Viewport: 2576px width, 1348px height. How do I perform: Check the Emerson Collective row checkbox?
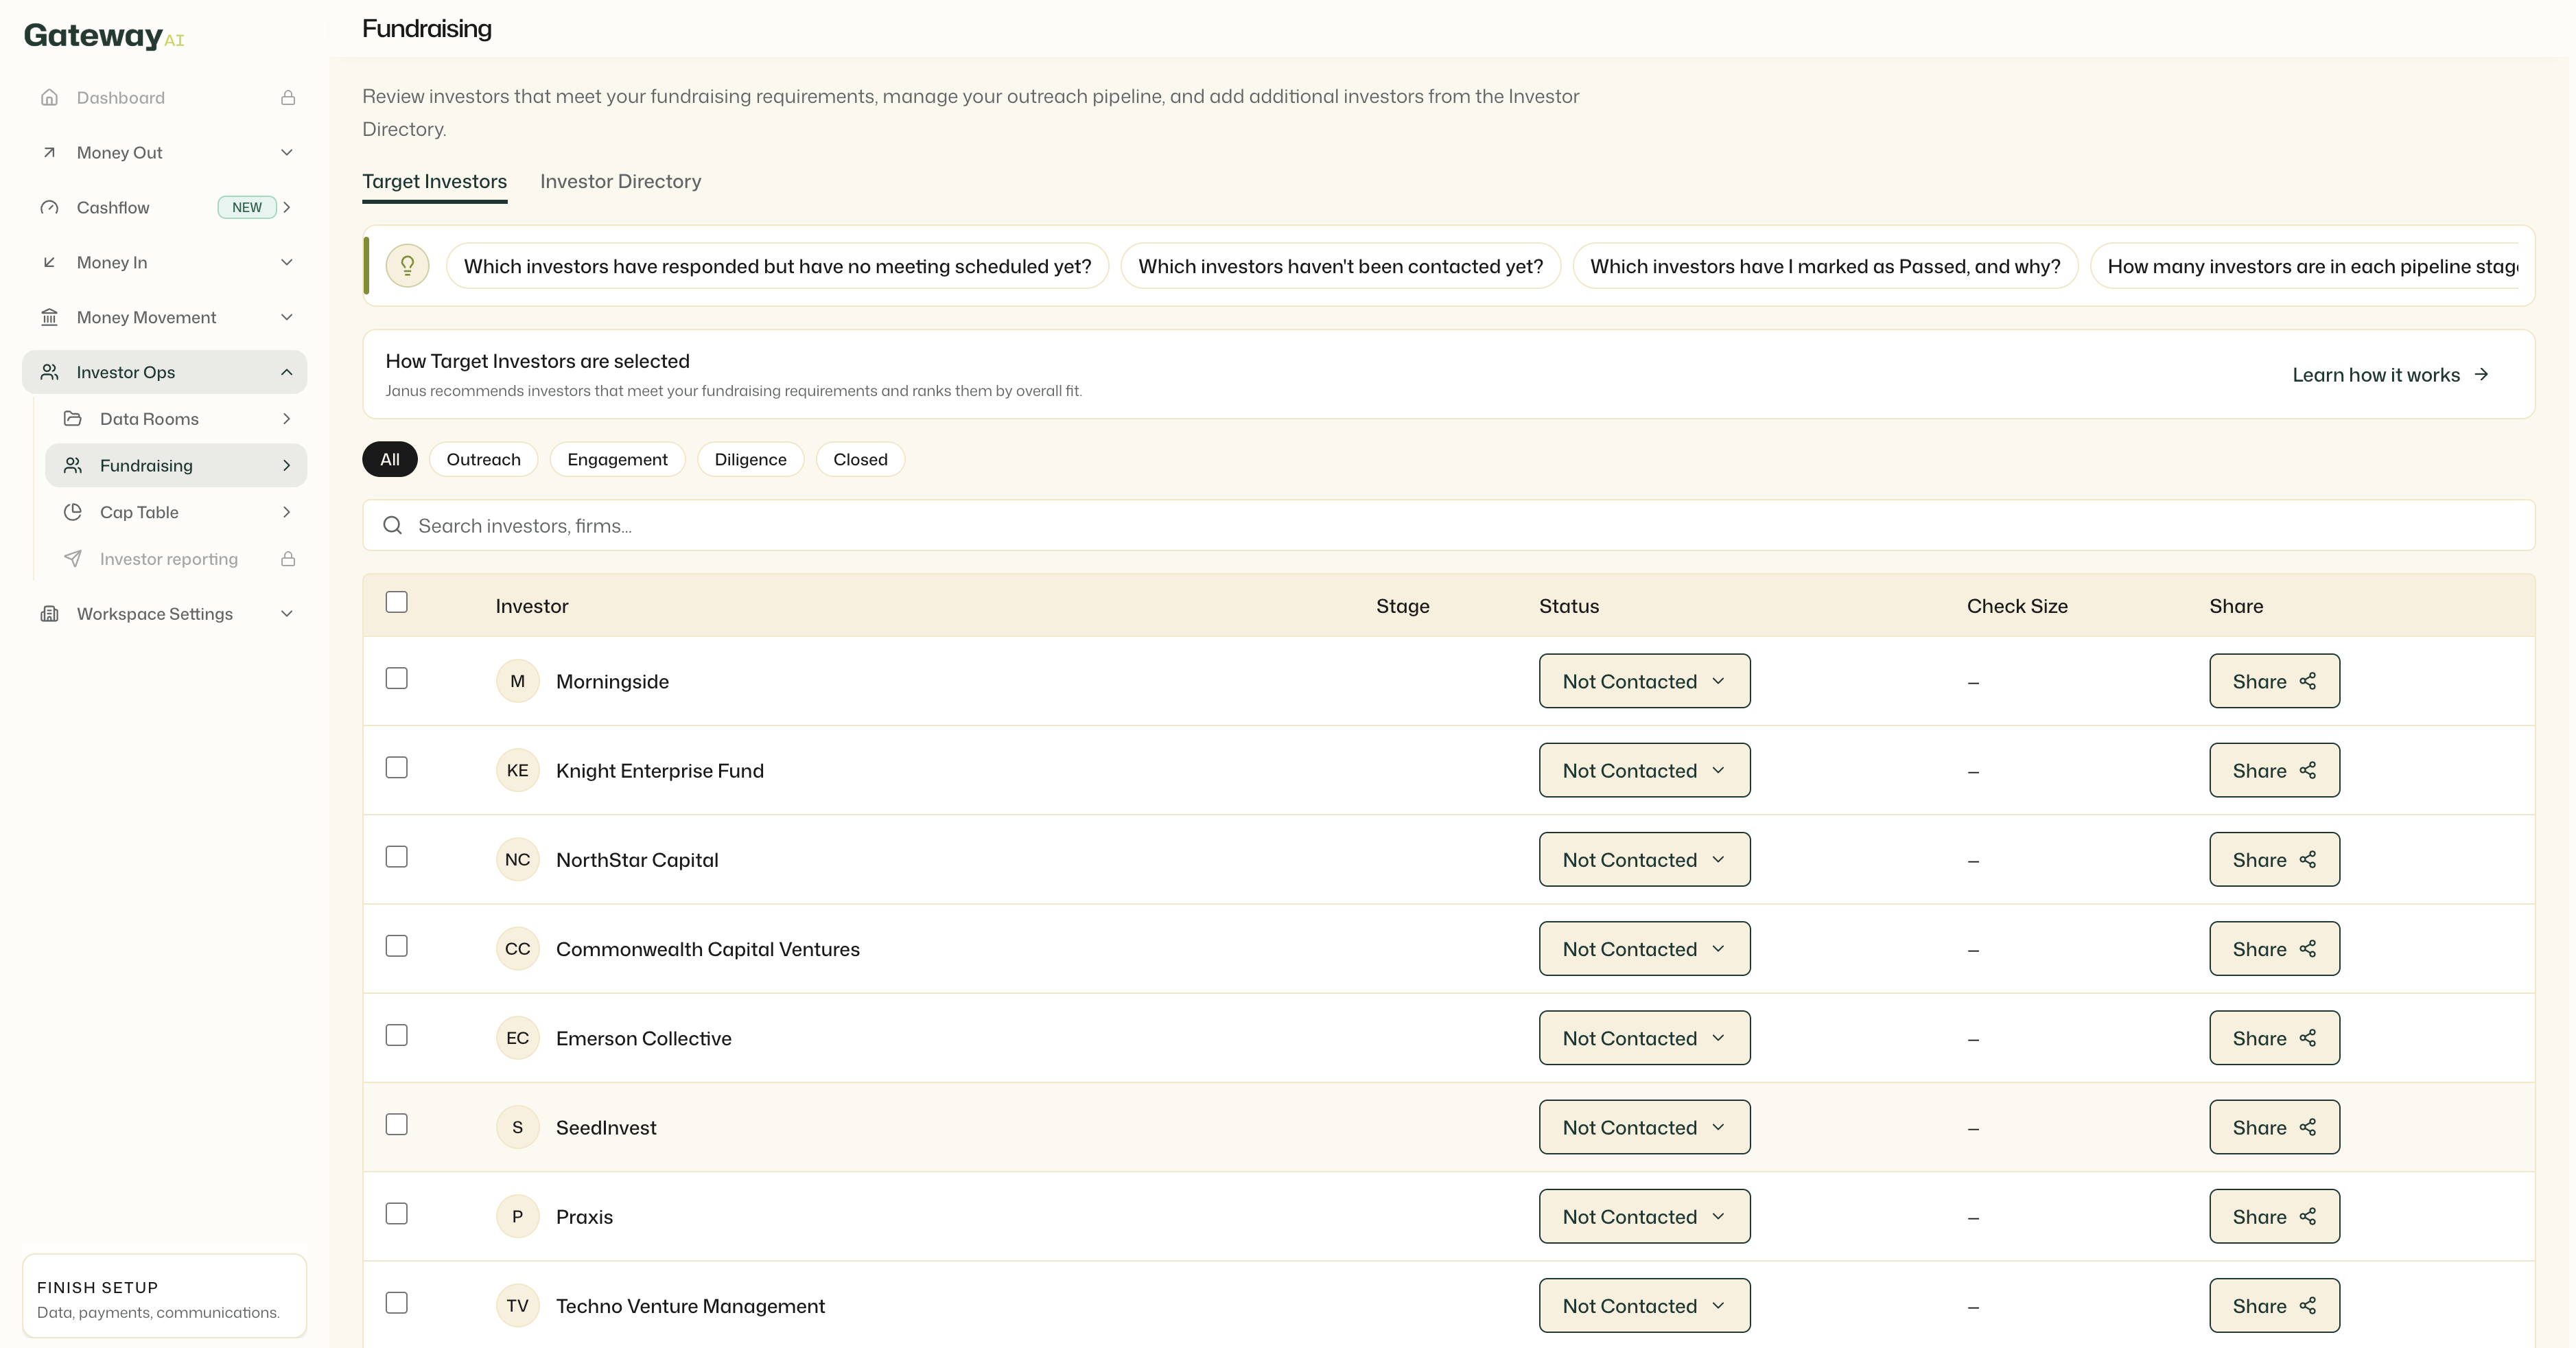pos(397,1035)
